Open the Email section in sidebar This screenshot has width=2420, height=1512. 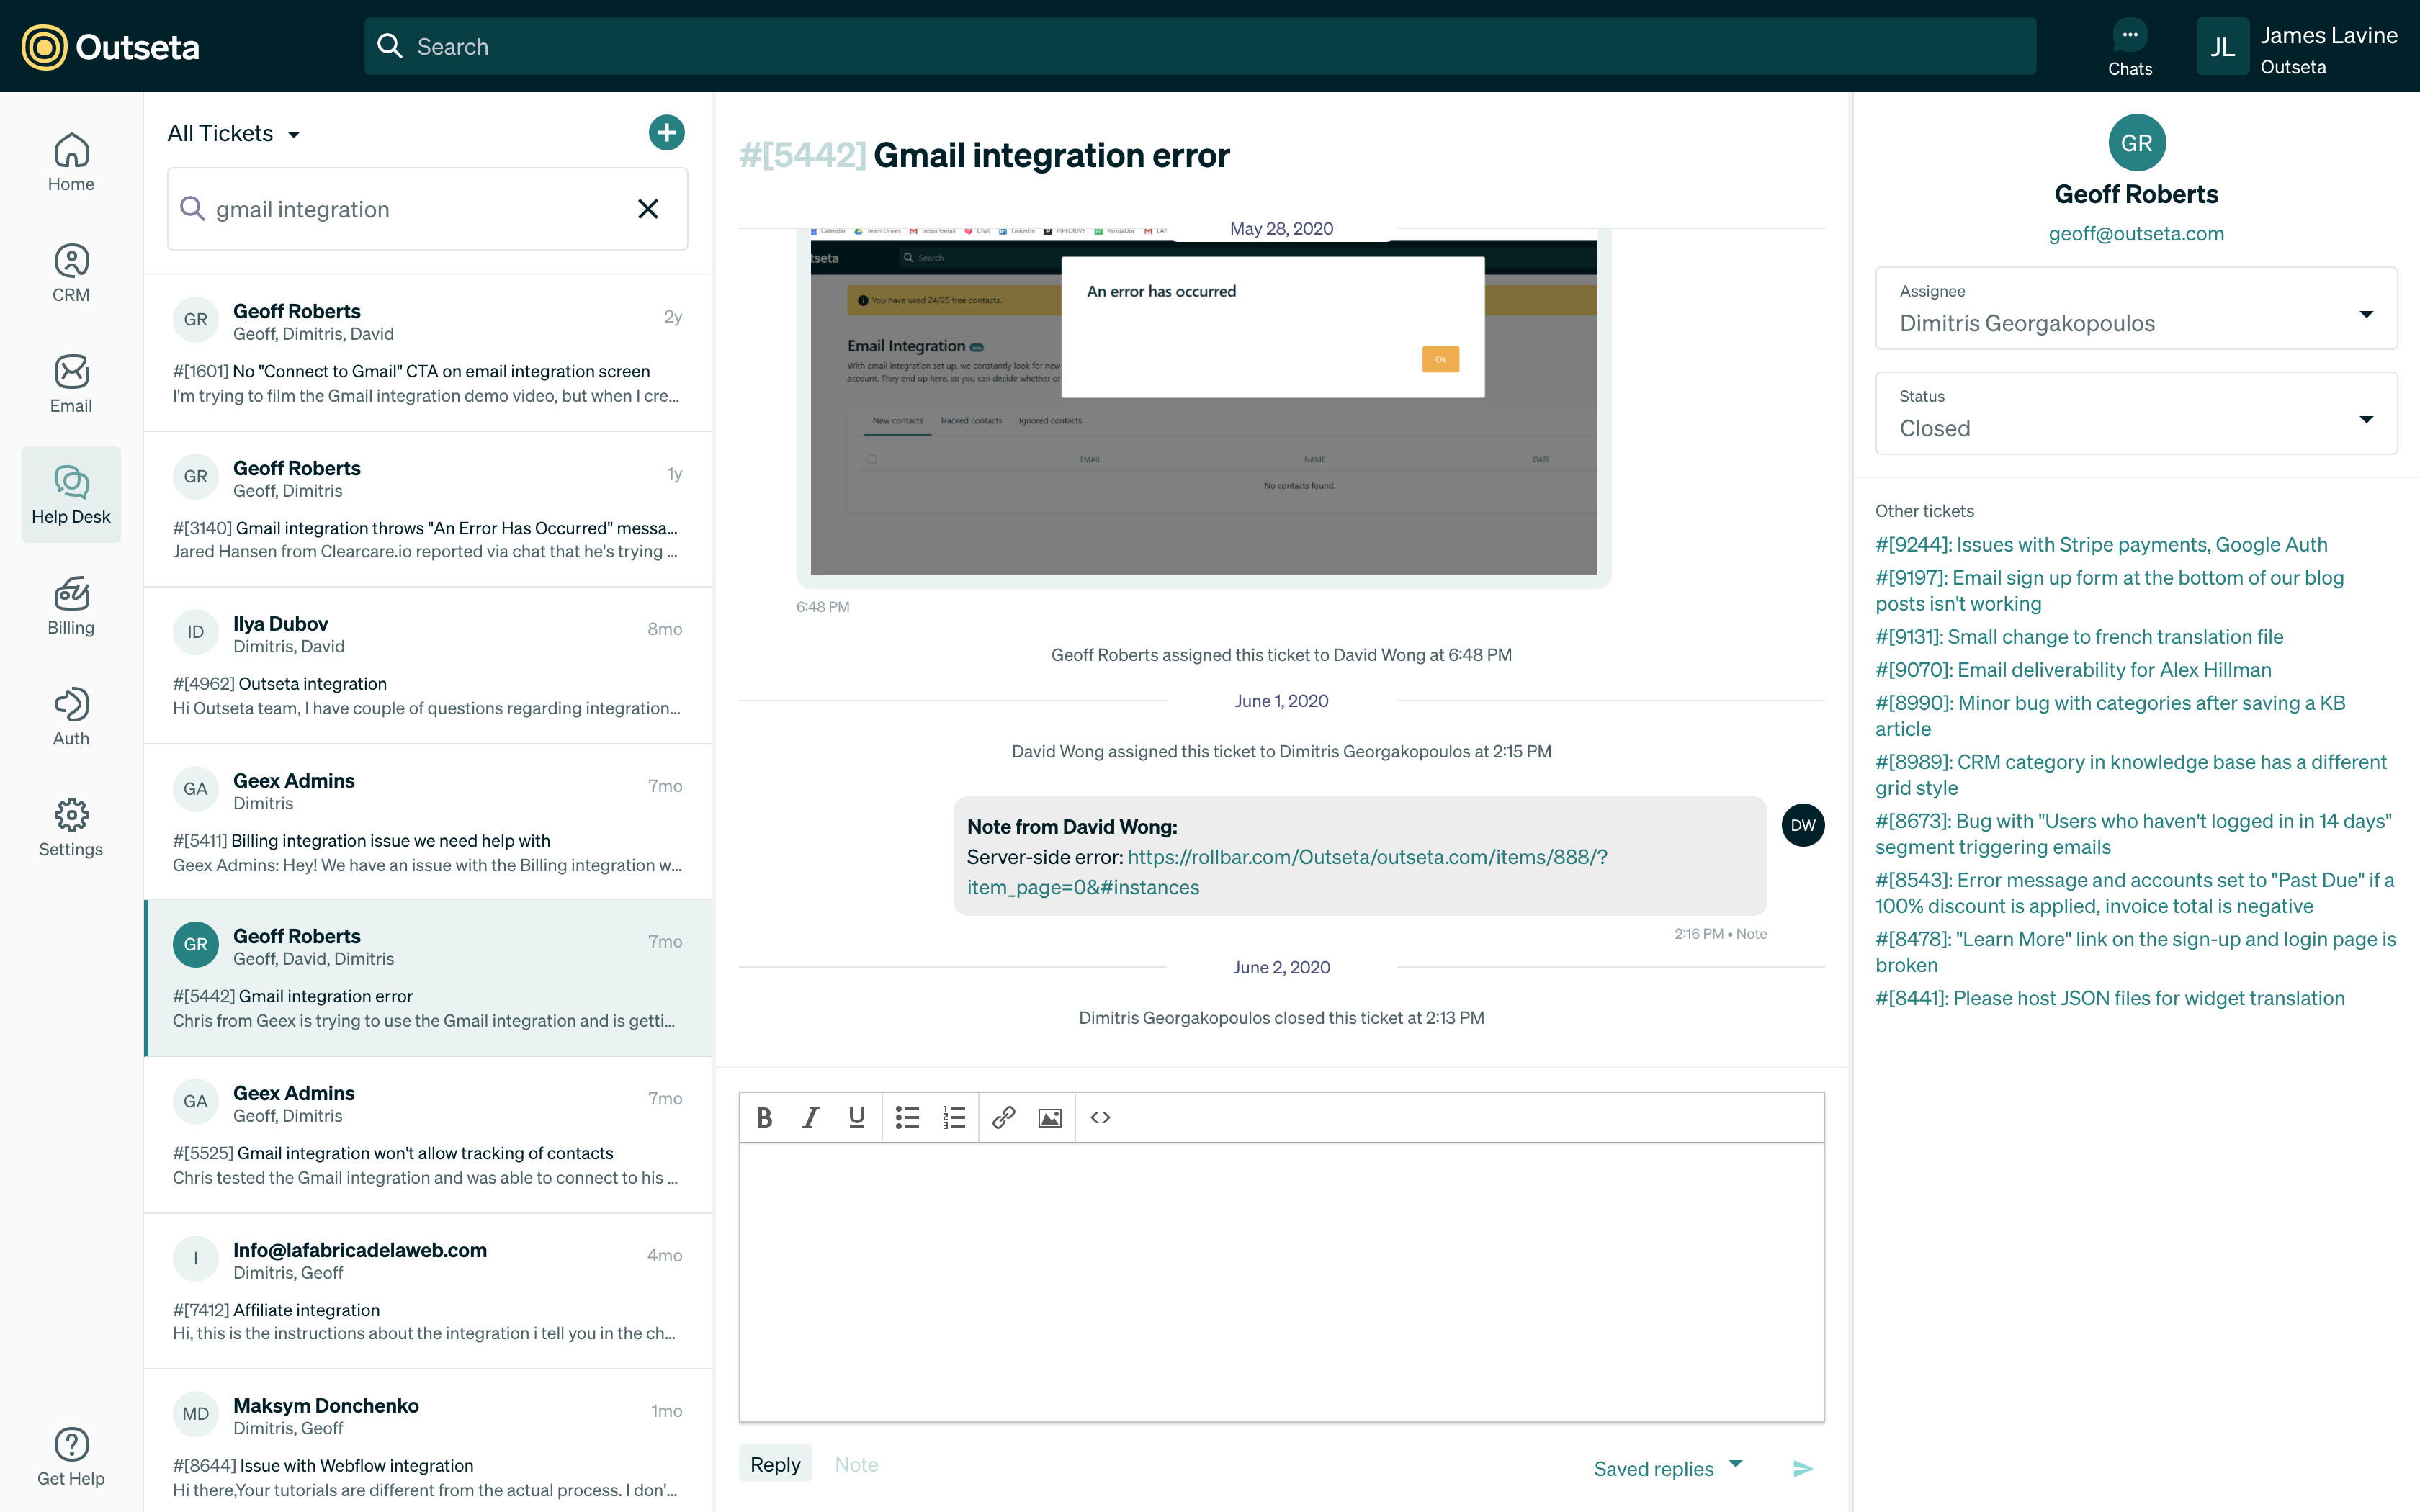(71, 384)
